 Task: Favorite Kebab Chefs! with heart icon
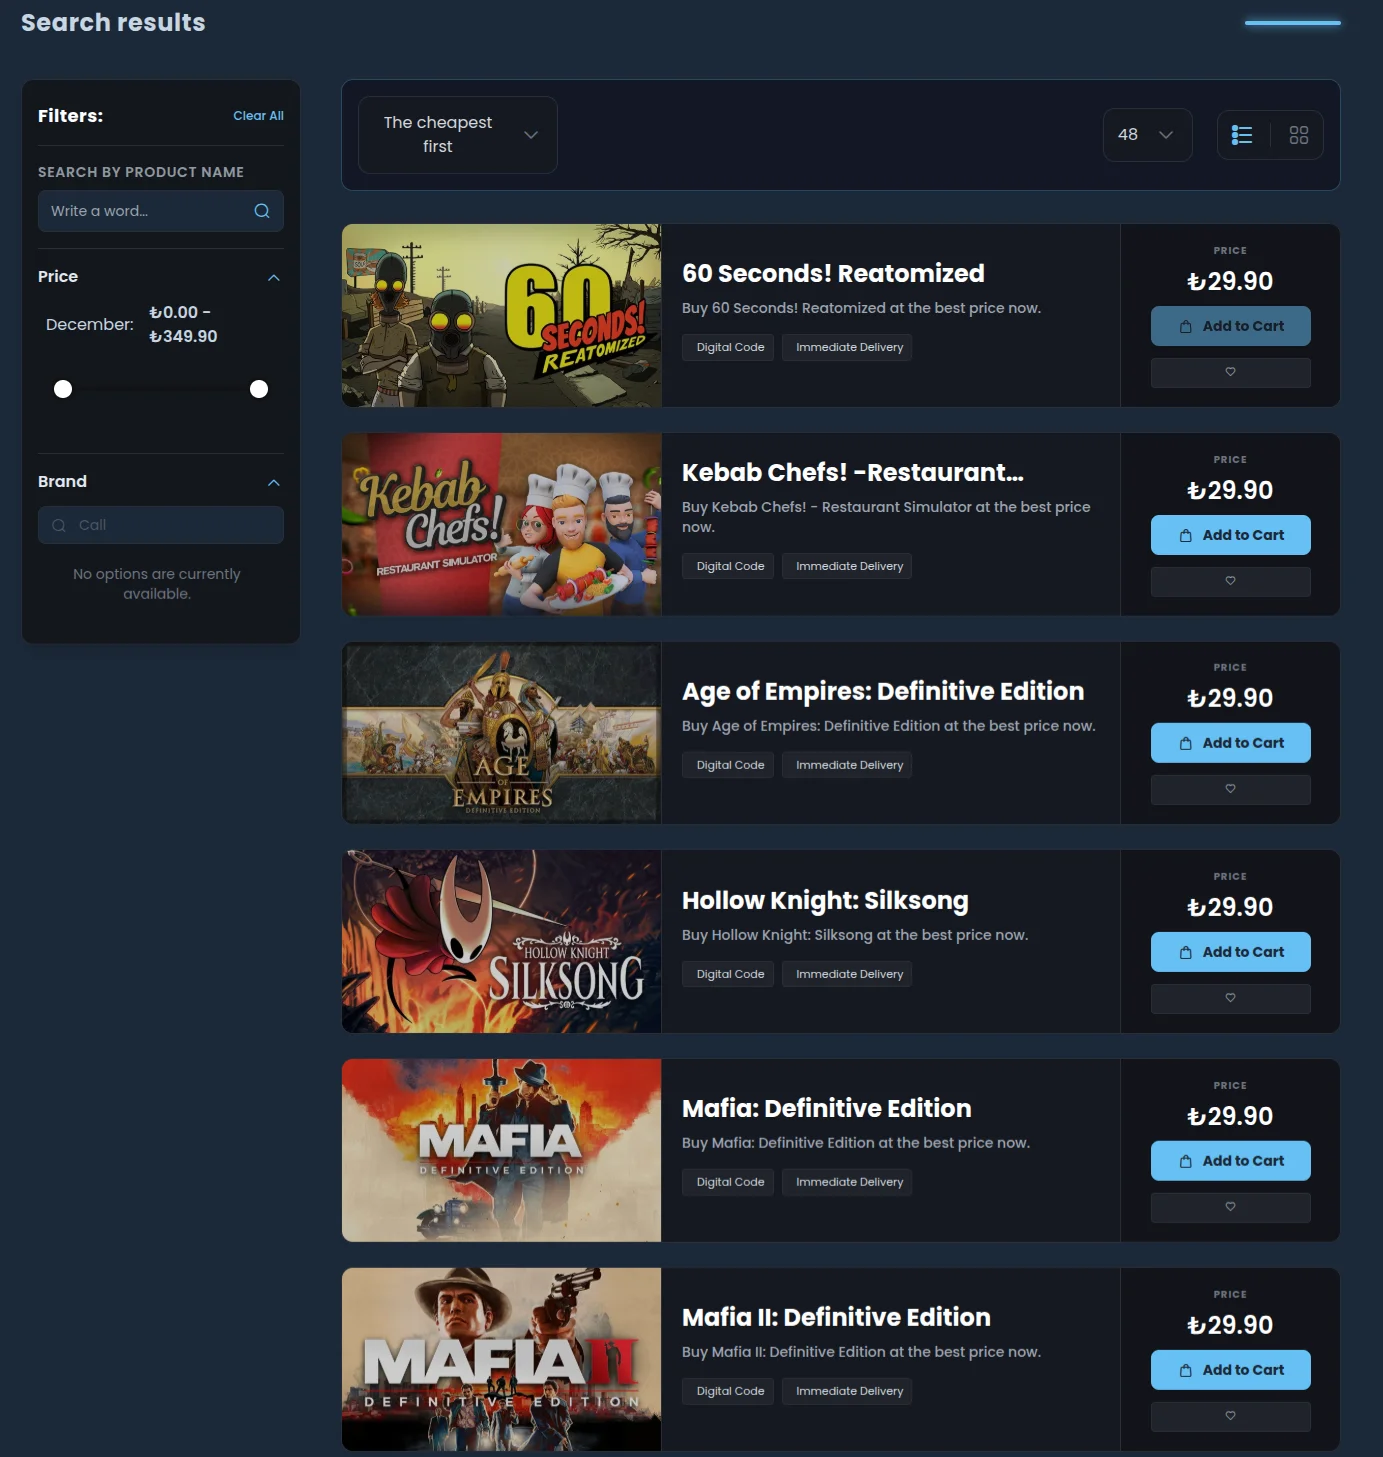pyautogui.click(x=1230, y=581)
